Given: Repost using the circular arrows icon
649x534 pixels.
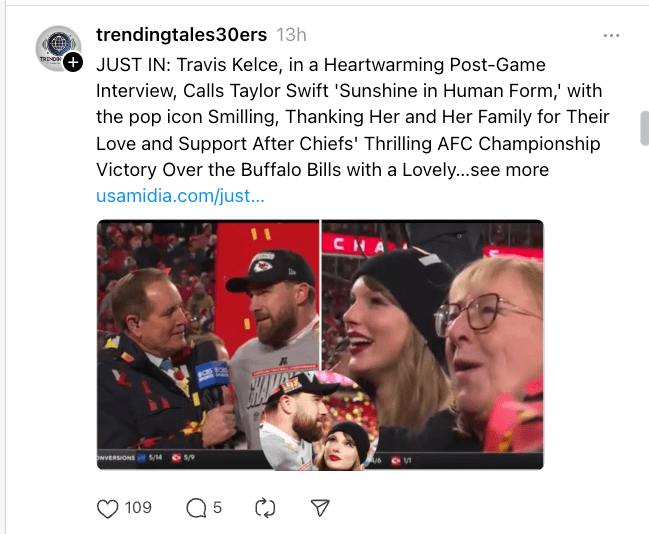Looking at the screenshot, I should click(x=265, y=508).
